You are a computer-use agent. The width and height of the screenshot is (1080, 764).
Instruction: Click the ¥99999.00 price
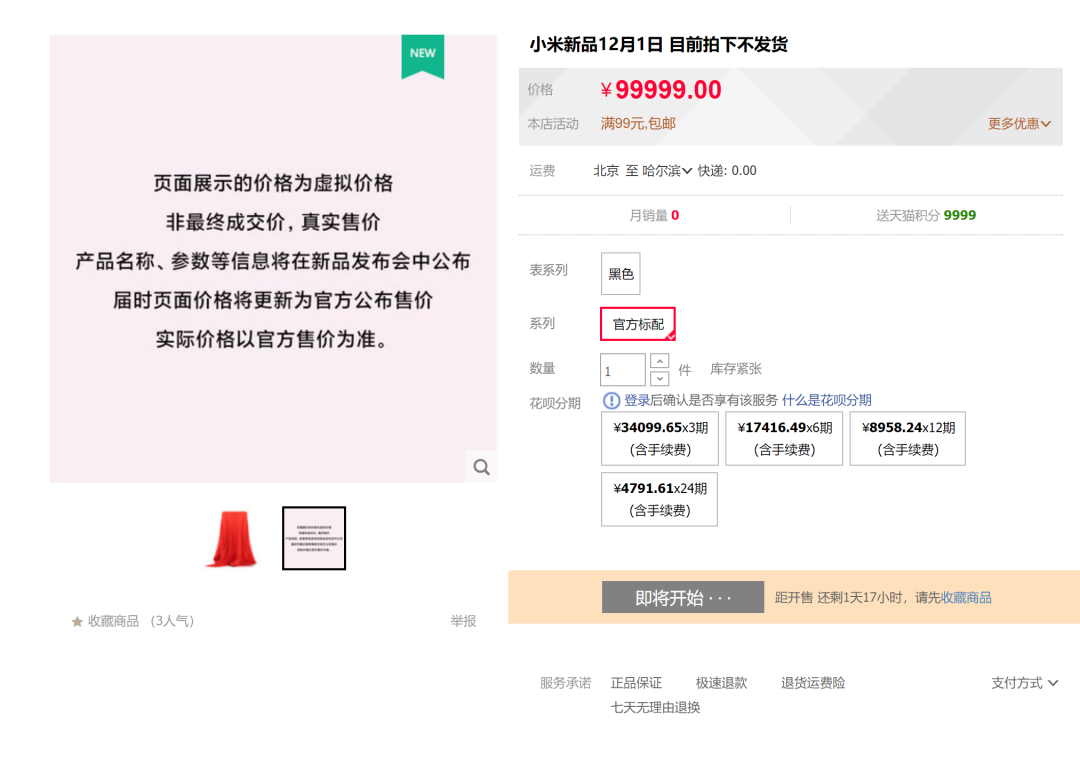pyautogui.click(x=661, y=90)
